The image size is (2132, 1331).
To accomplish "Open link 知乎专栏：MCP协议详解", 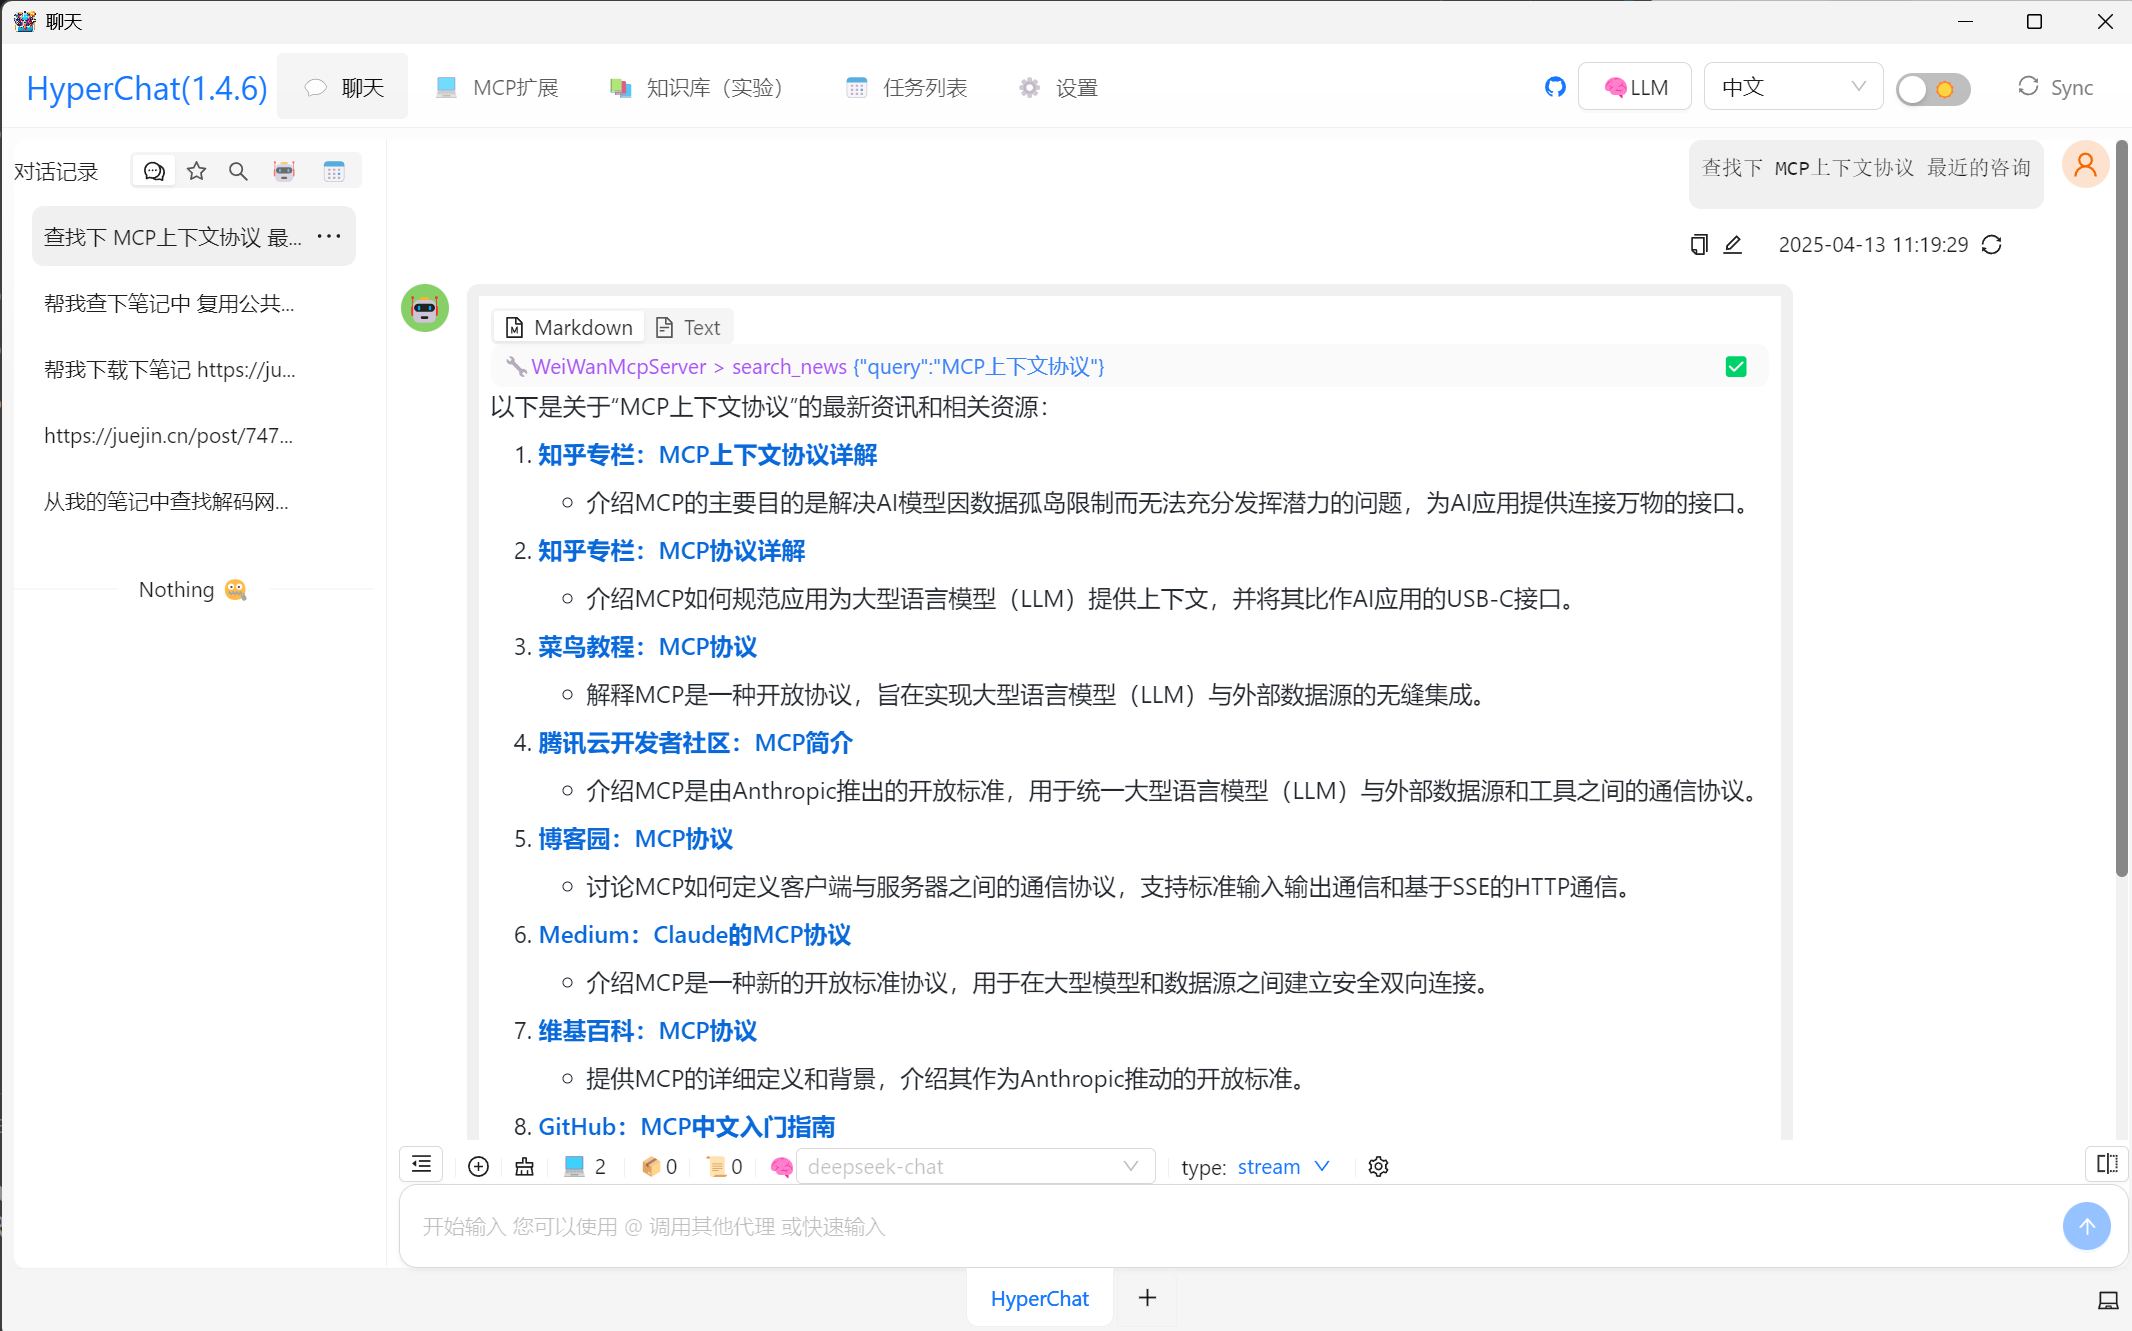I will [x=672, y=551].
